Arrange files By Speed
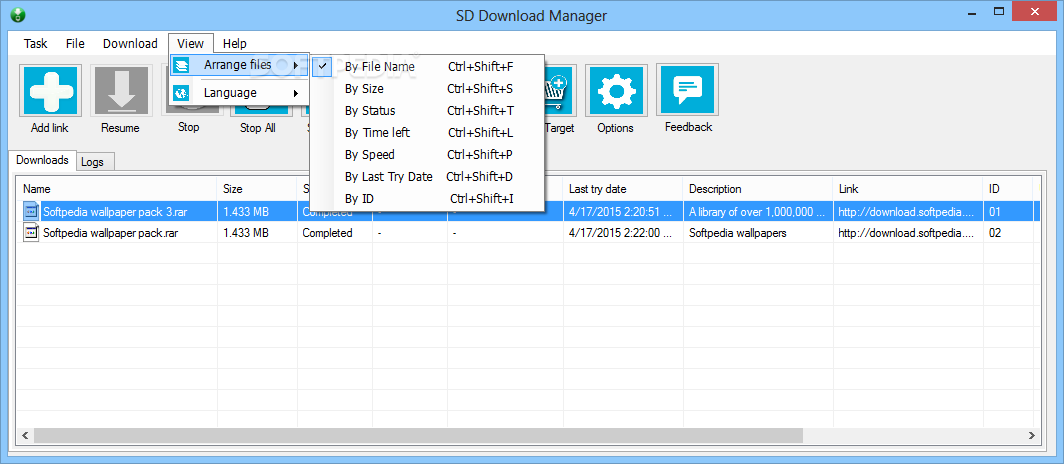Viewport: 1064px width, 464px height. [428, 154]
